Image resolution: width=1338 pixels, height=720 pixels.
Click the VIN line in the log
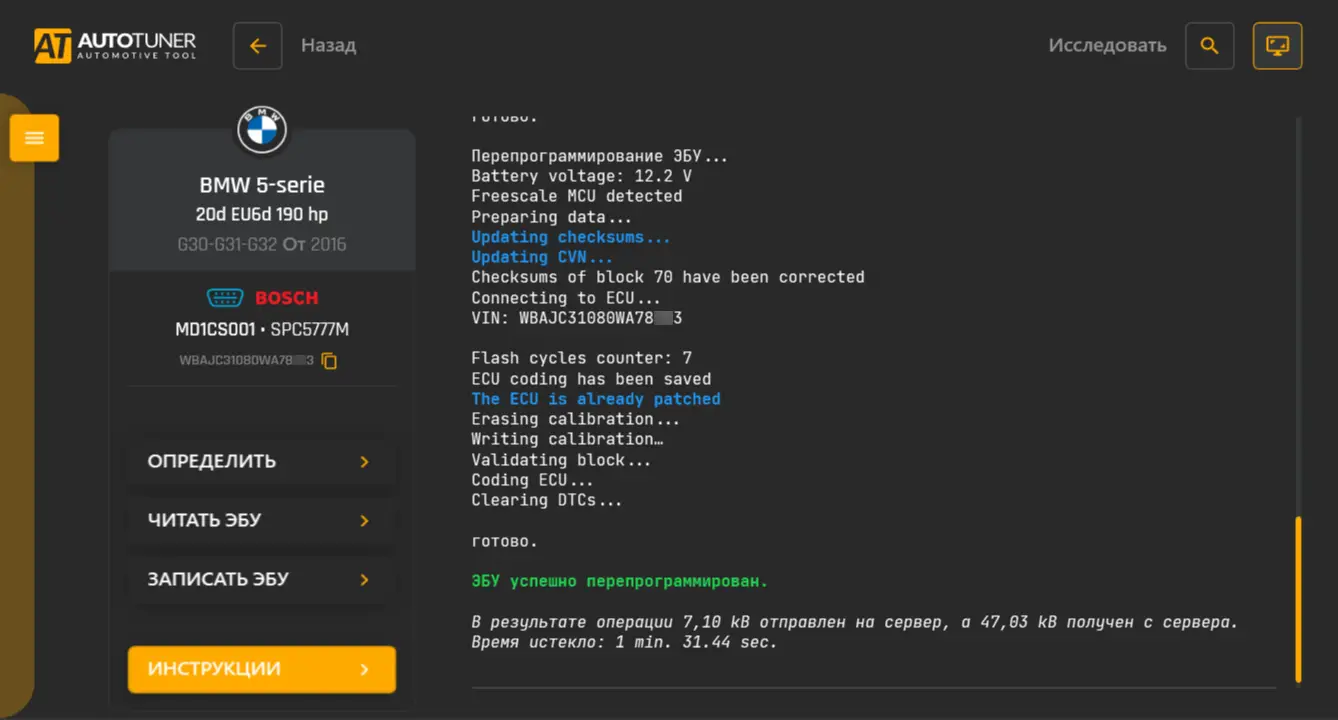pos(577,318)
